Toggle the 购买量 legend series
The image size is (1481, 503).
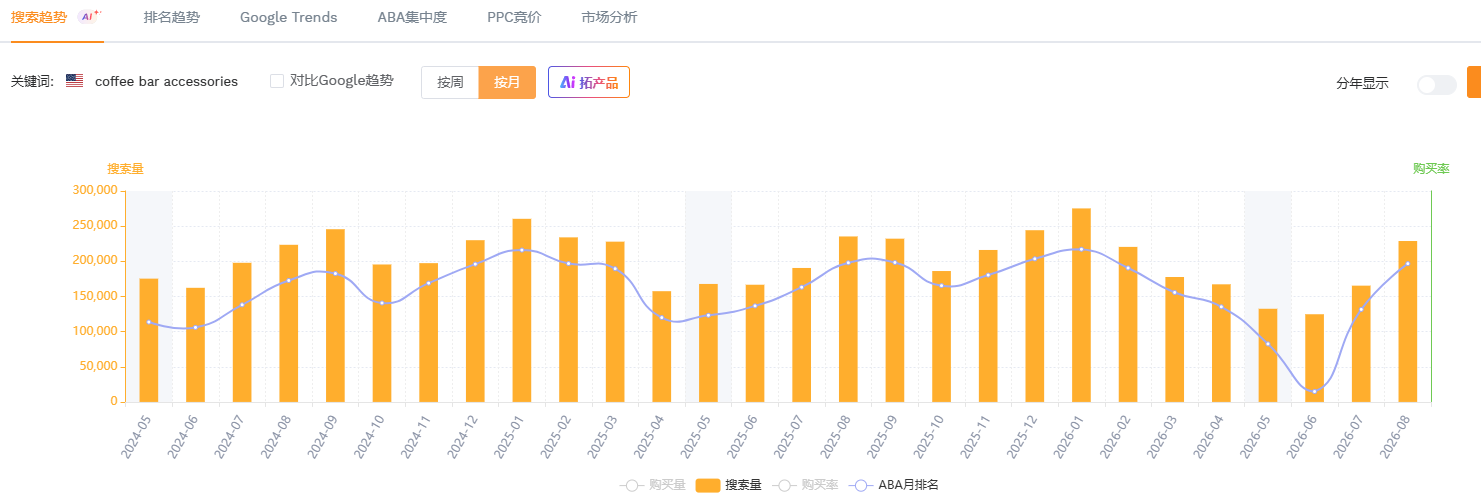pyautogui.click(x=652, y=485)
